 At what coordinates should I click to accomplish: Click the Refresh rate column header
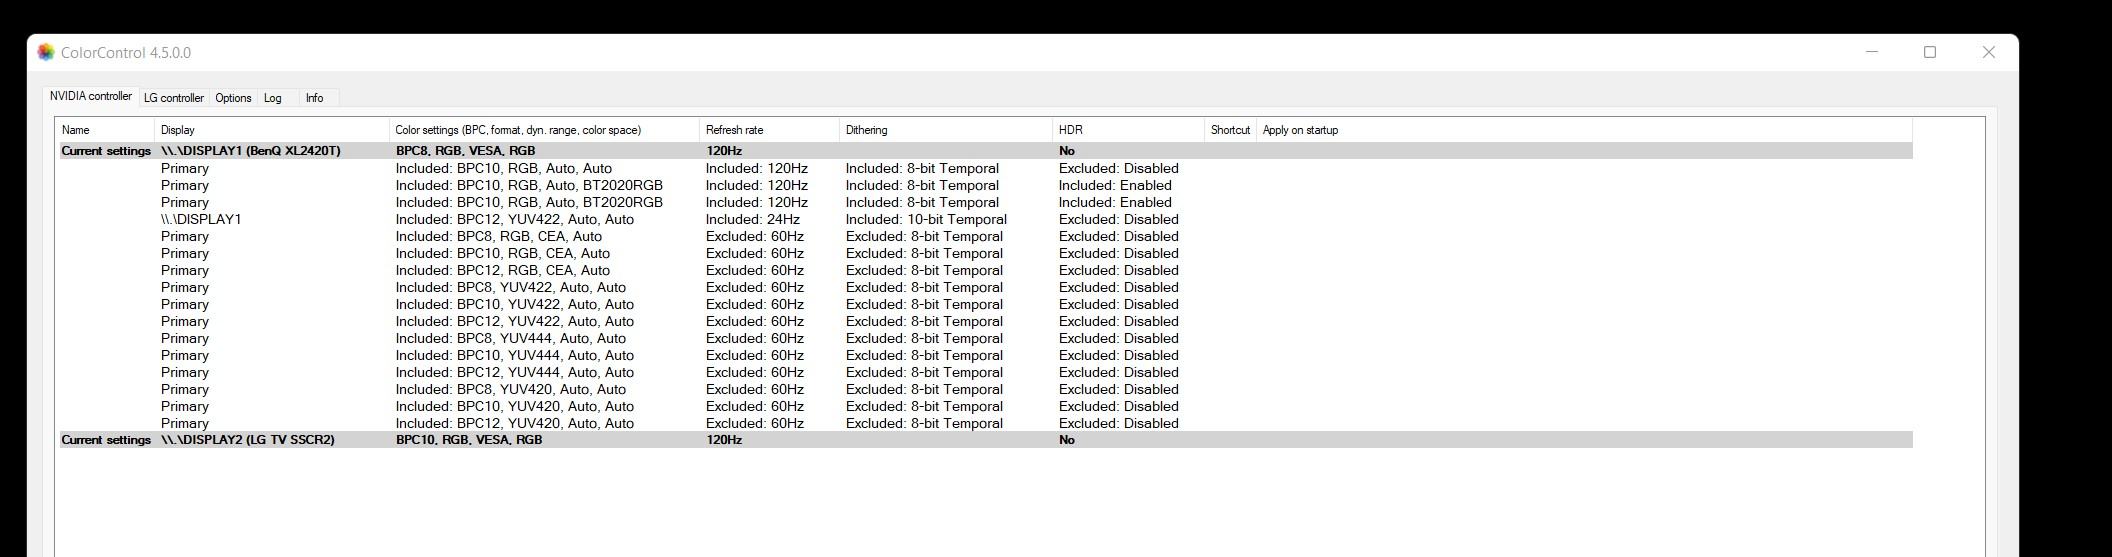(769, 130)
